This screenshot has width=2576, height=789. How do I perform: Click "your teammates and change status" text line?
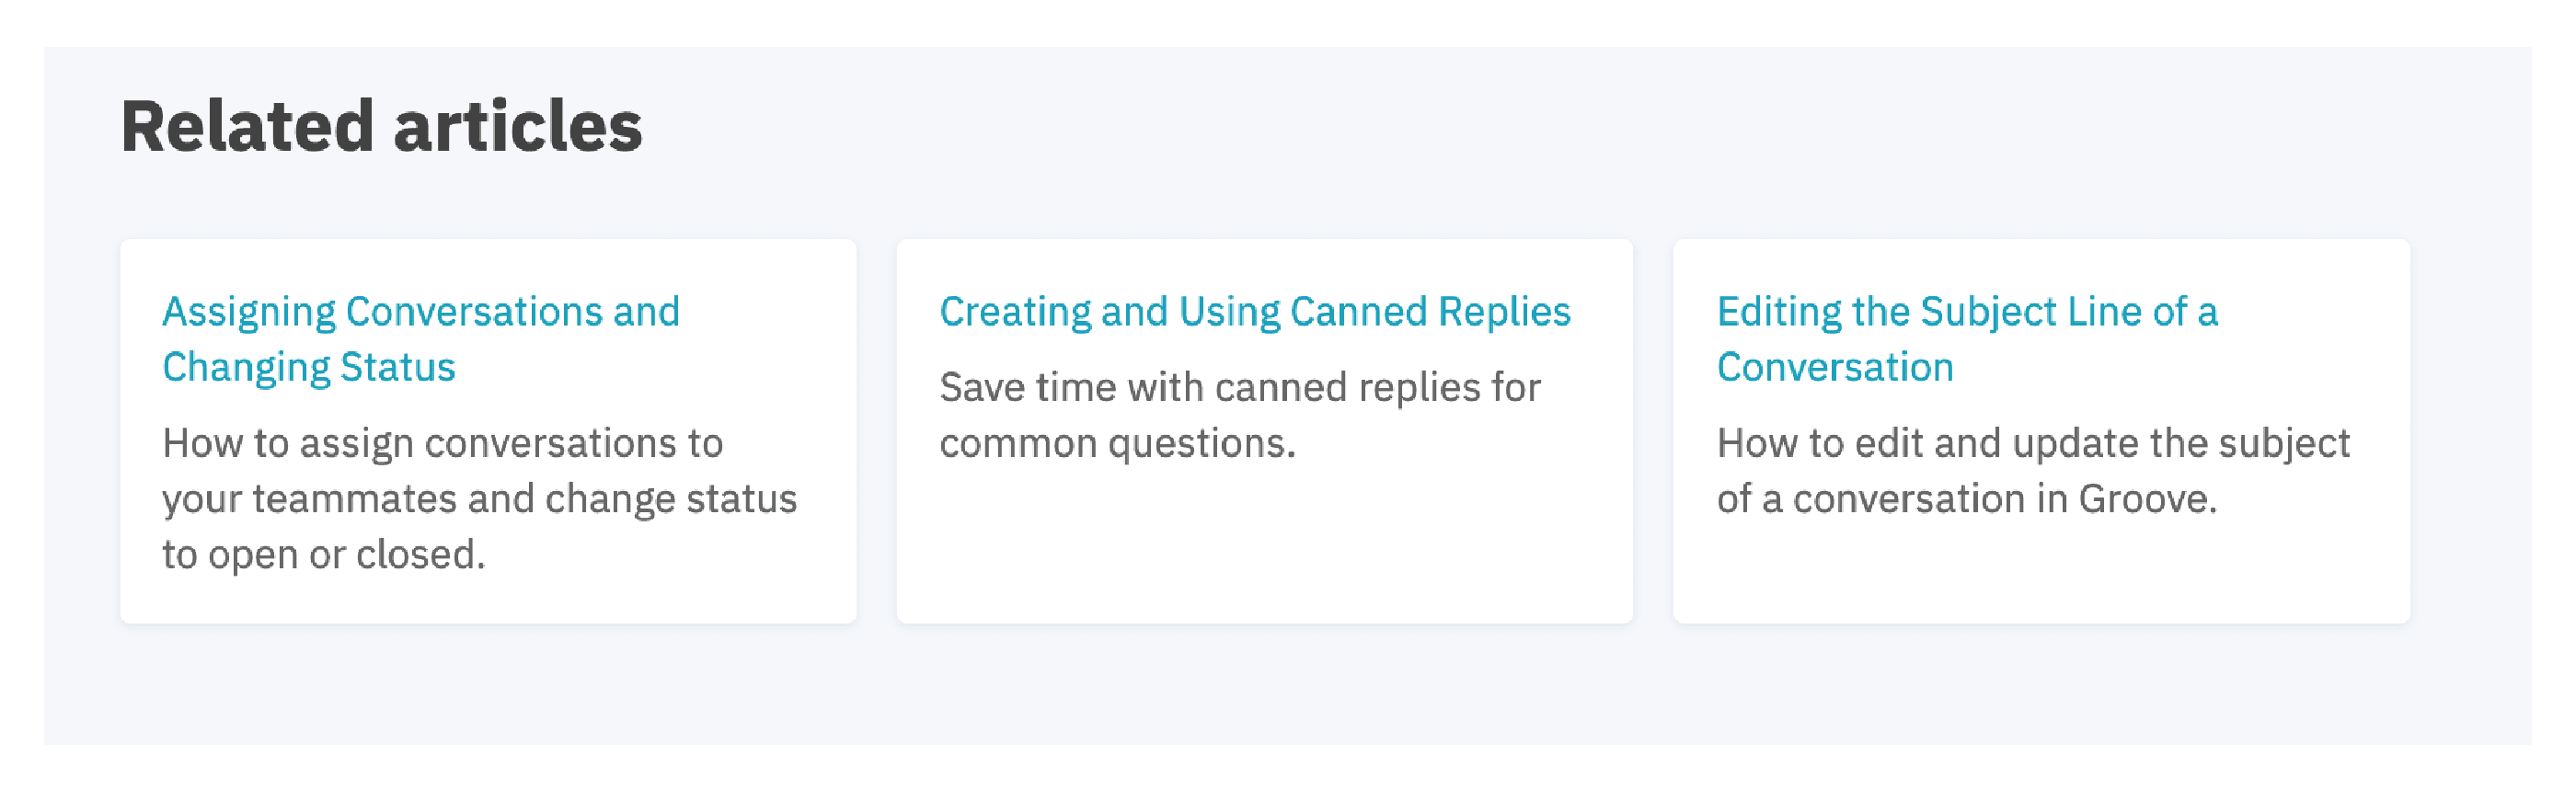coord(479,499)
